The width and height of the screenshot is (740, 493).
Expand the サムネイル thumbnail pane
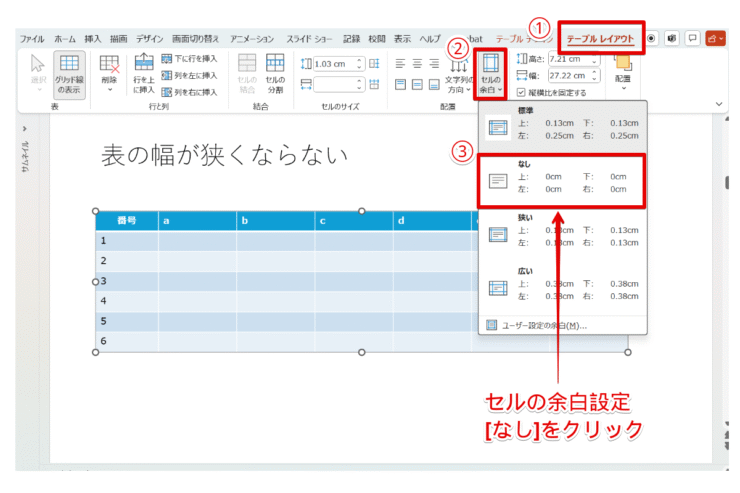click(x=25, y=129)
